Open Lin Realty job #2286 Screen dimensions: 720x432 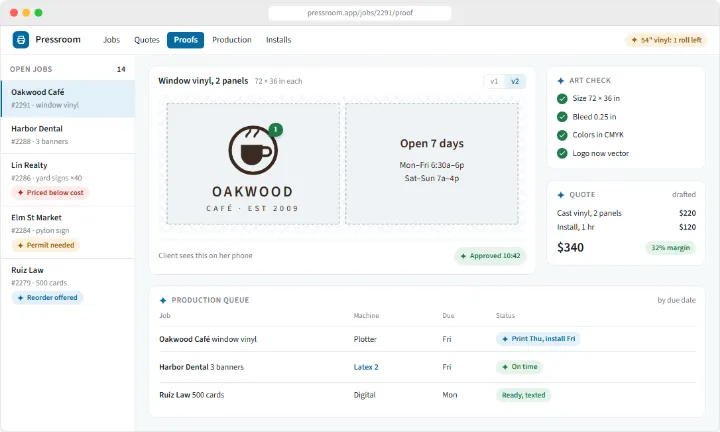tap(68, 180)
